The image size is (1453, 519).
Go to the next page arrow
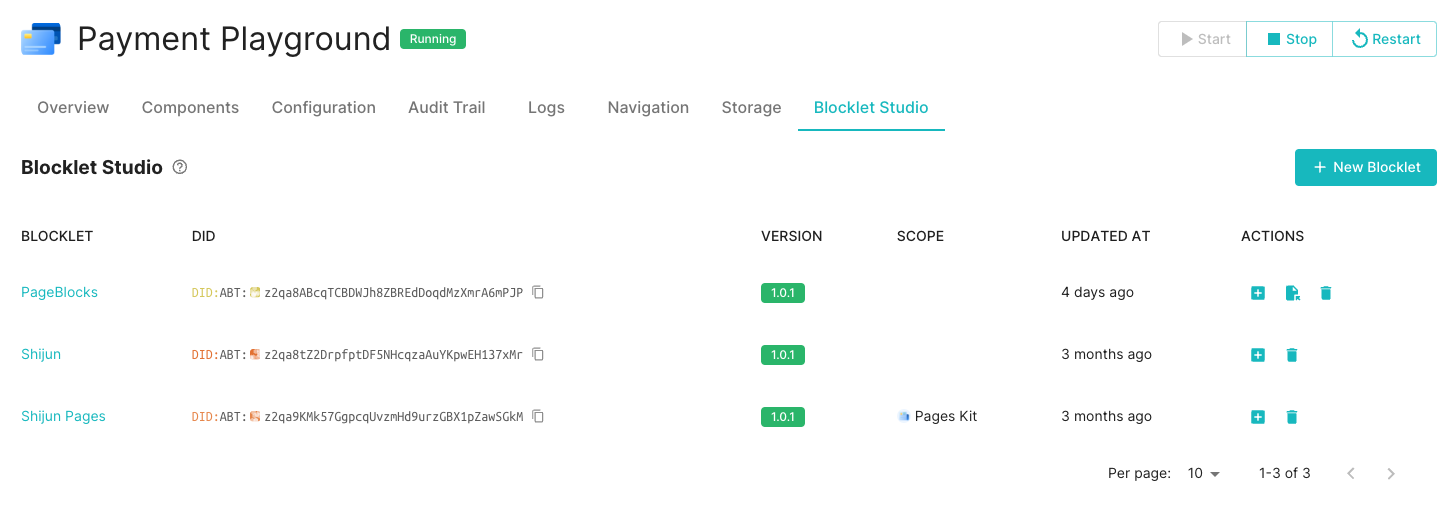coord(1391,474)
